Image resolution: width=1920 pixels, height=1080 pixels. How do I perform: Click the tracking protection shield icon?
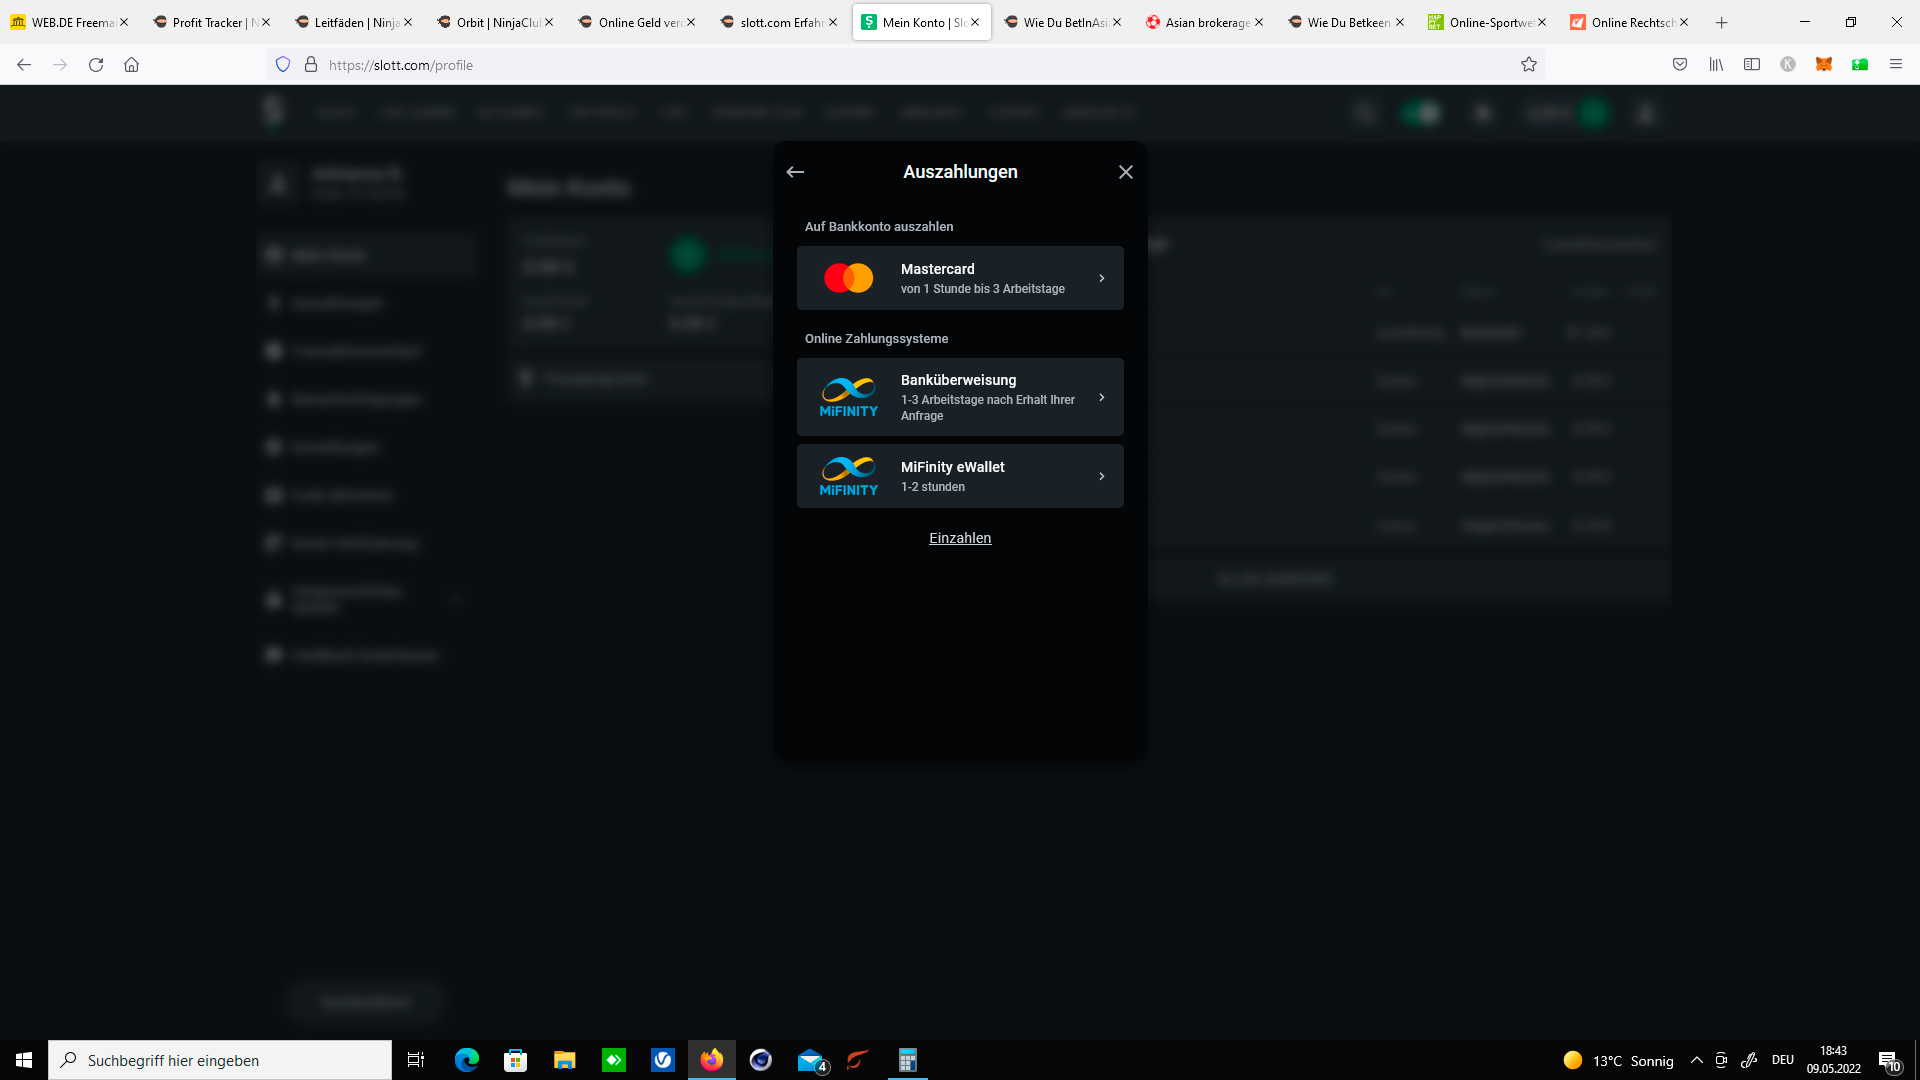point(283,65)
